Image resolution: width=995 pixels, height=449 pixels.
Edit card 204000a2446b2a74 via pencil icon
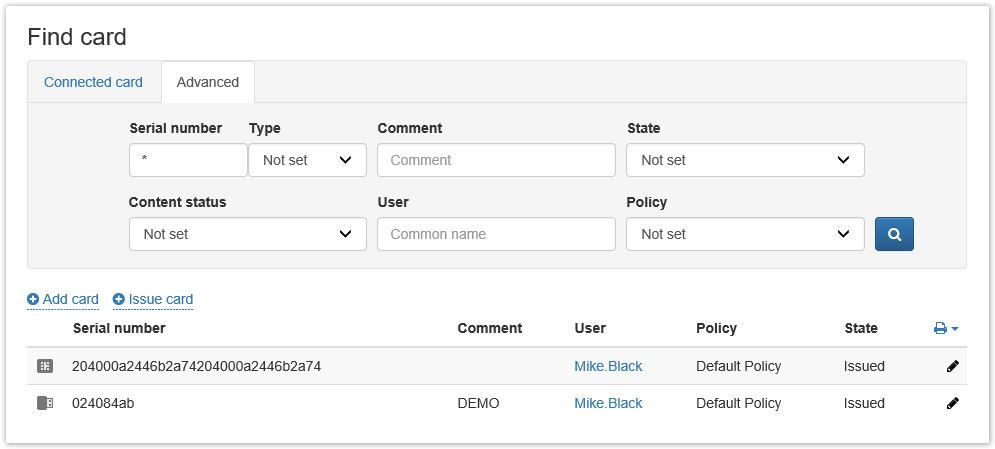(x=952, y=367)
